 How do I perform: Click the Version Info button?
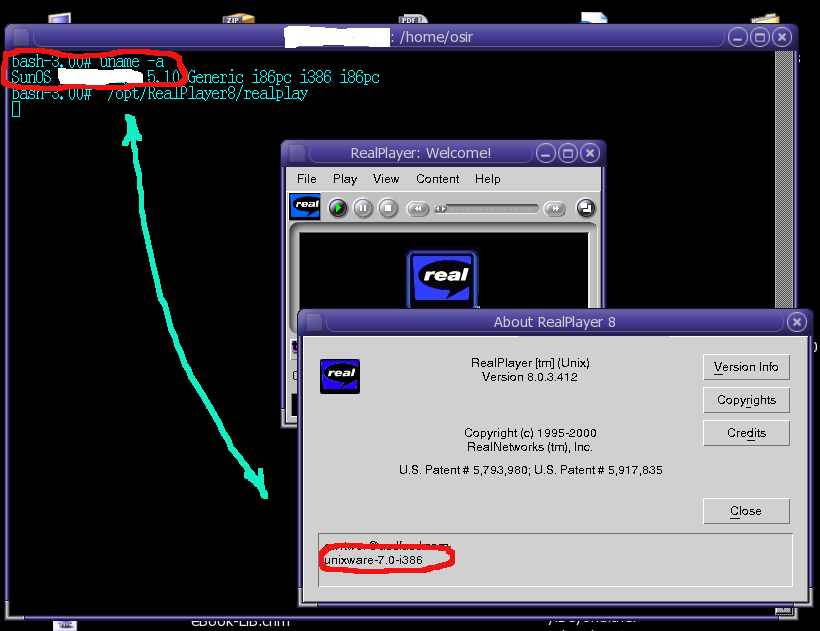(746, 367)
